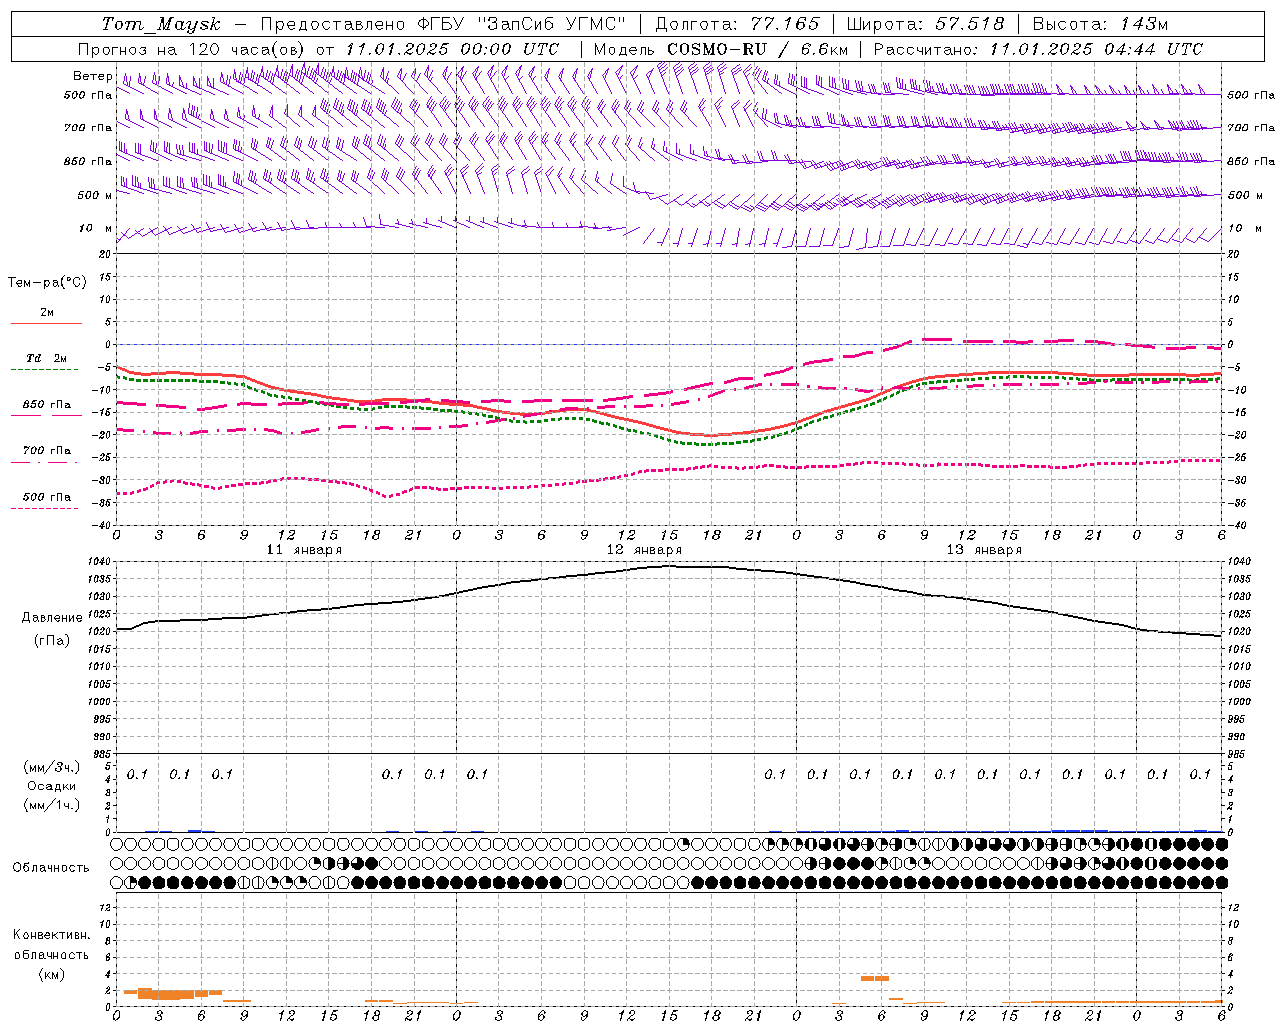Screen dimensions: 1280x1024
Task: Click the Осадки panel label
Action: pyautogui.click(x=52, y=786)
